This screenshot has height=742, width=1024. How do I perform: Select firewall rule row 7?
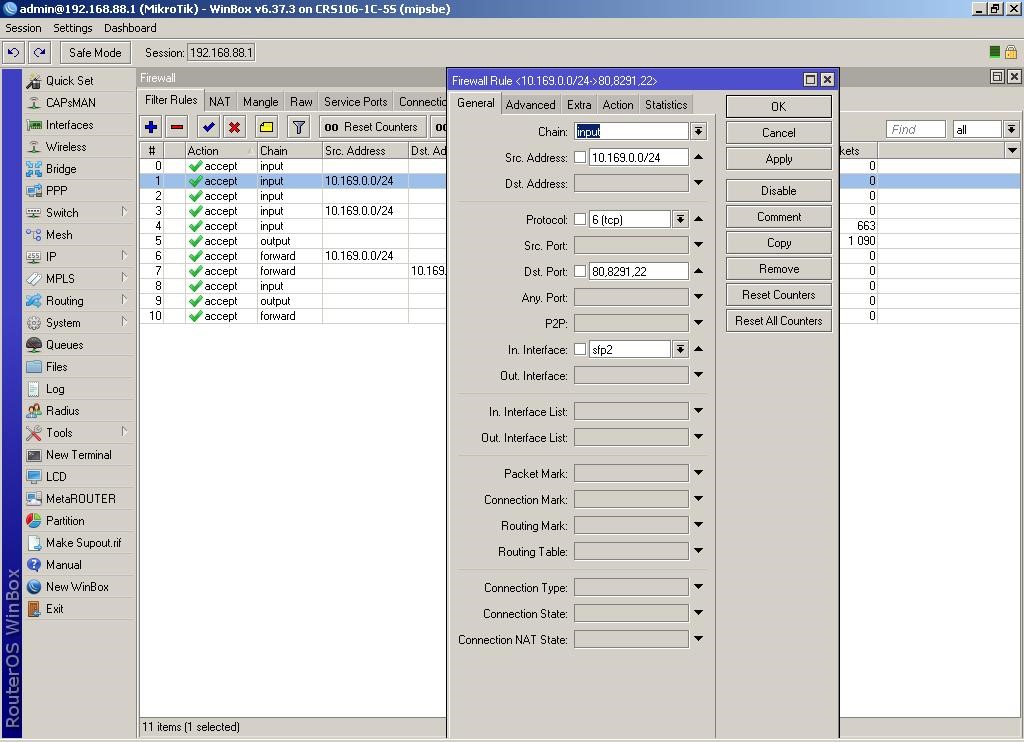293,270
